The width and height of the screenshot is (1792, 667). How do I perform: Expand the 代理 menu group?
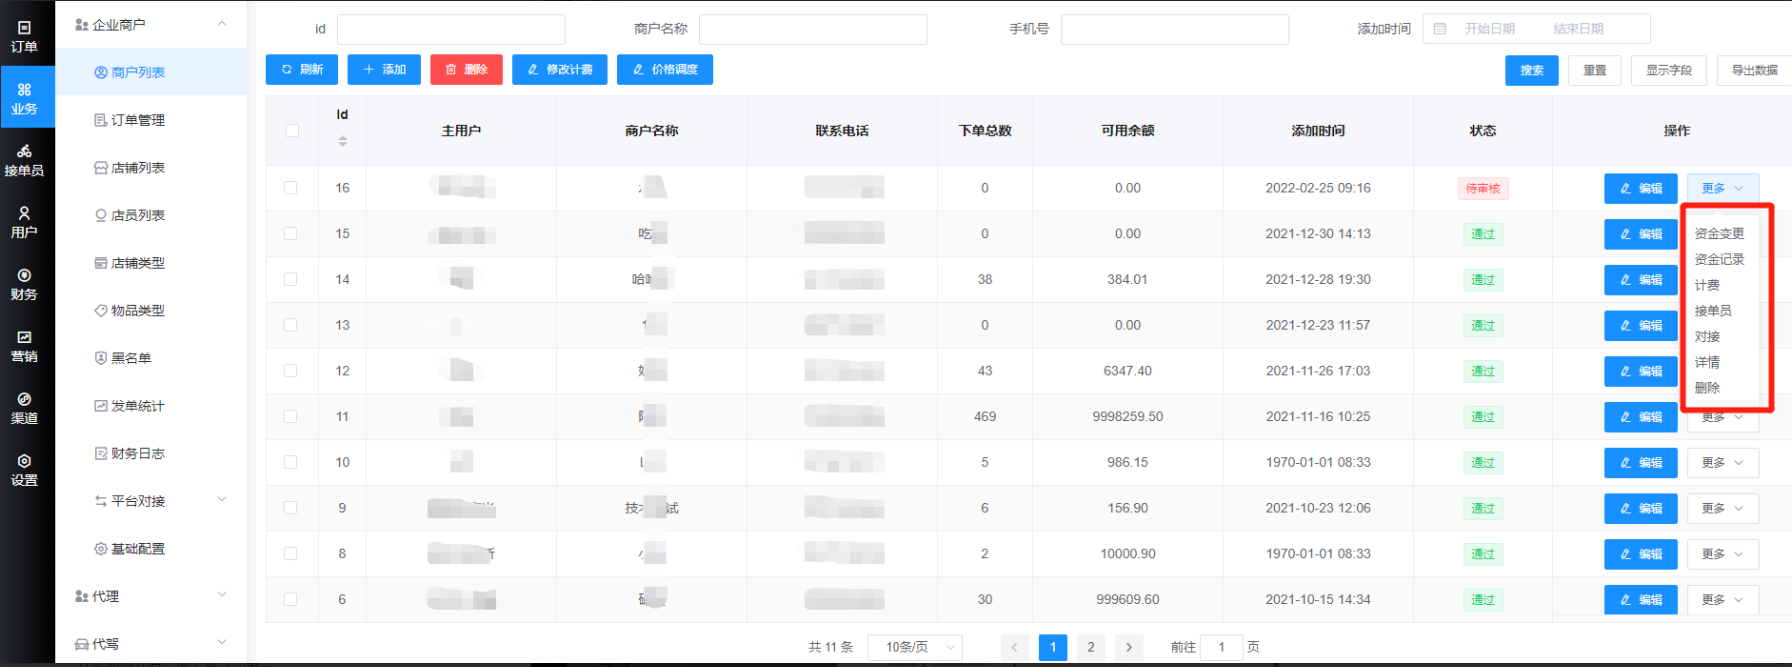[x=150, y=596]
